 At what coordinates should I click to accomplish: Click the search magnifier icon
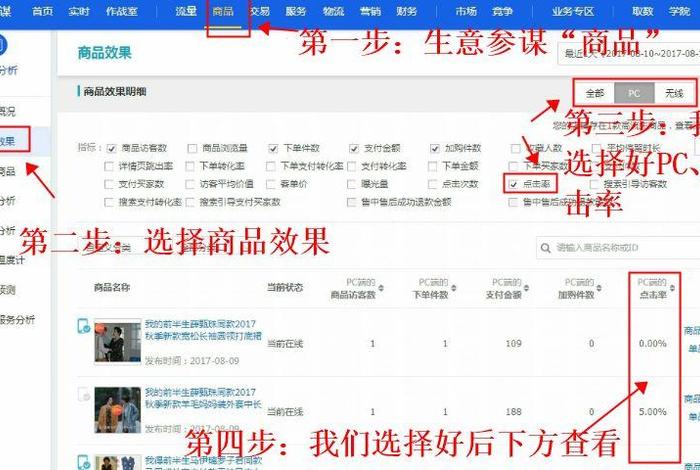(545, 248)
